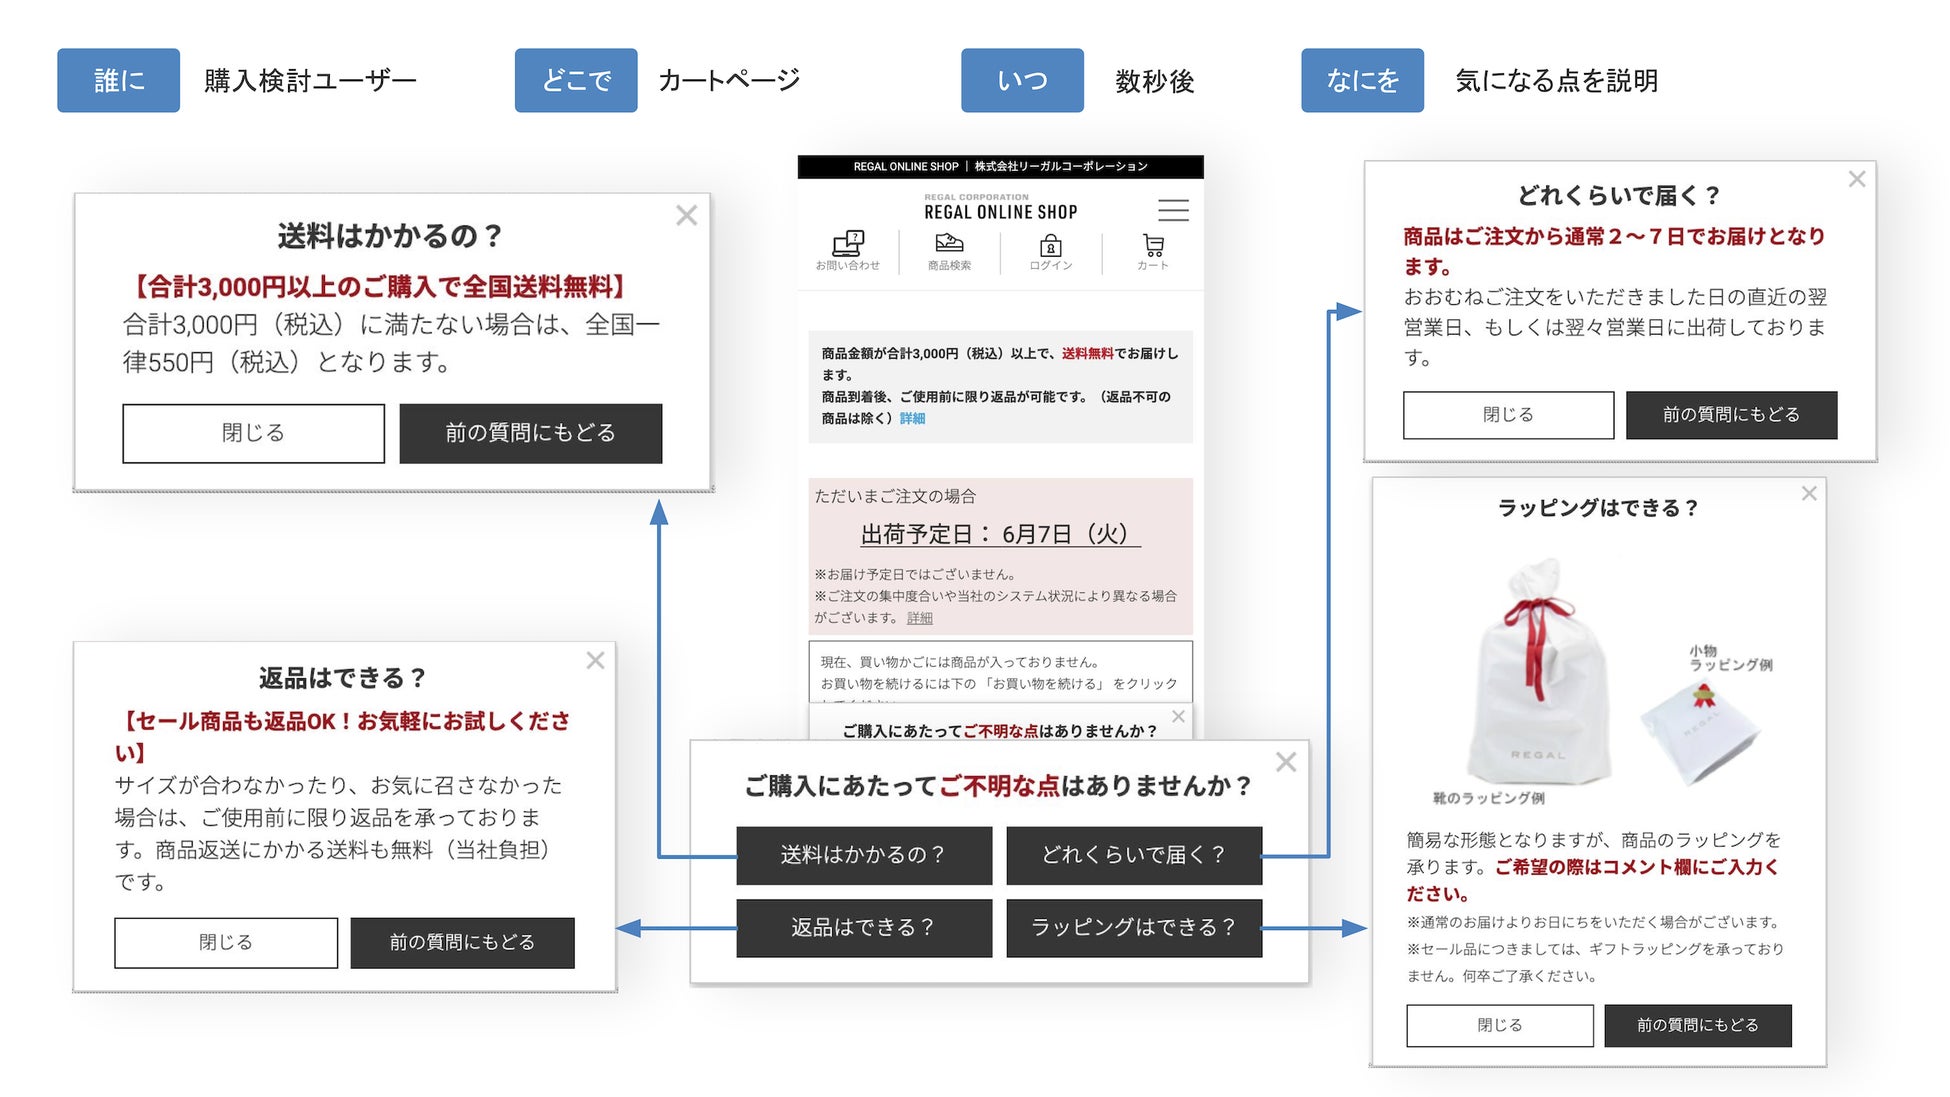Close the 返品はできる popup with X

point(595,660)
